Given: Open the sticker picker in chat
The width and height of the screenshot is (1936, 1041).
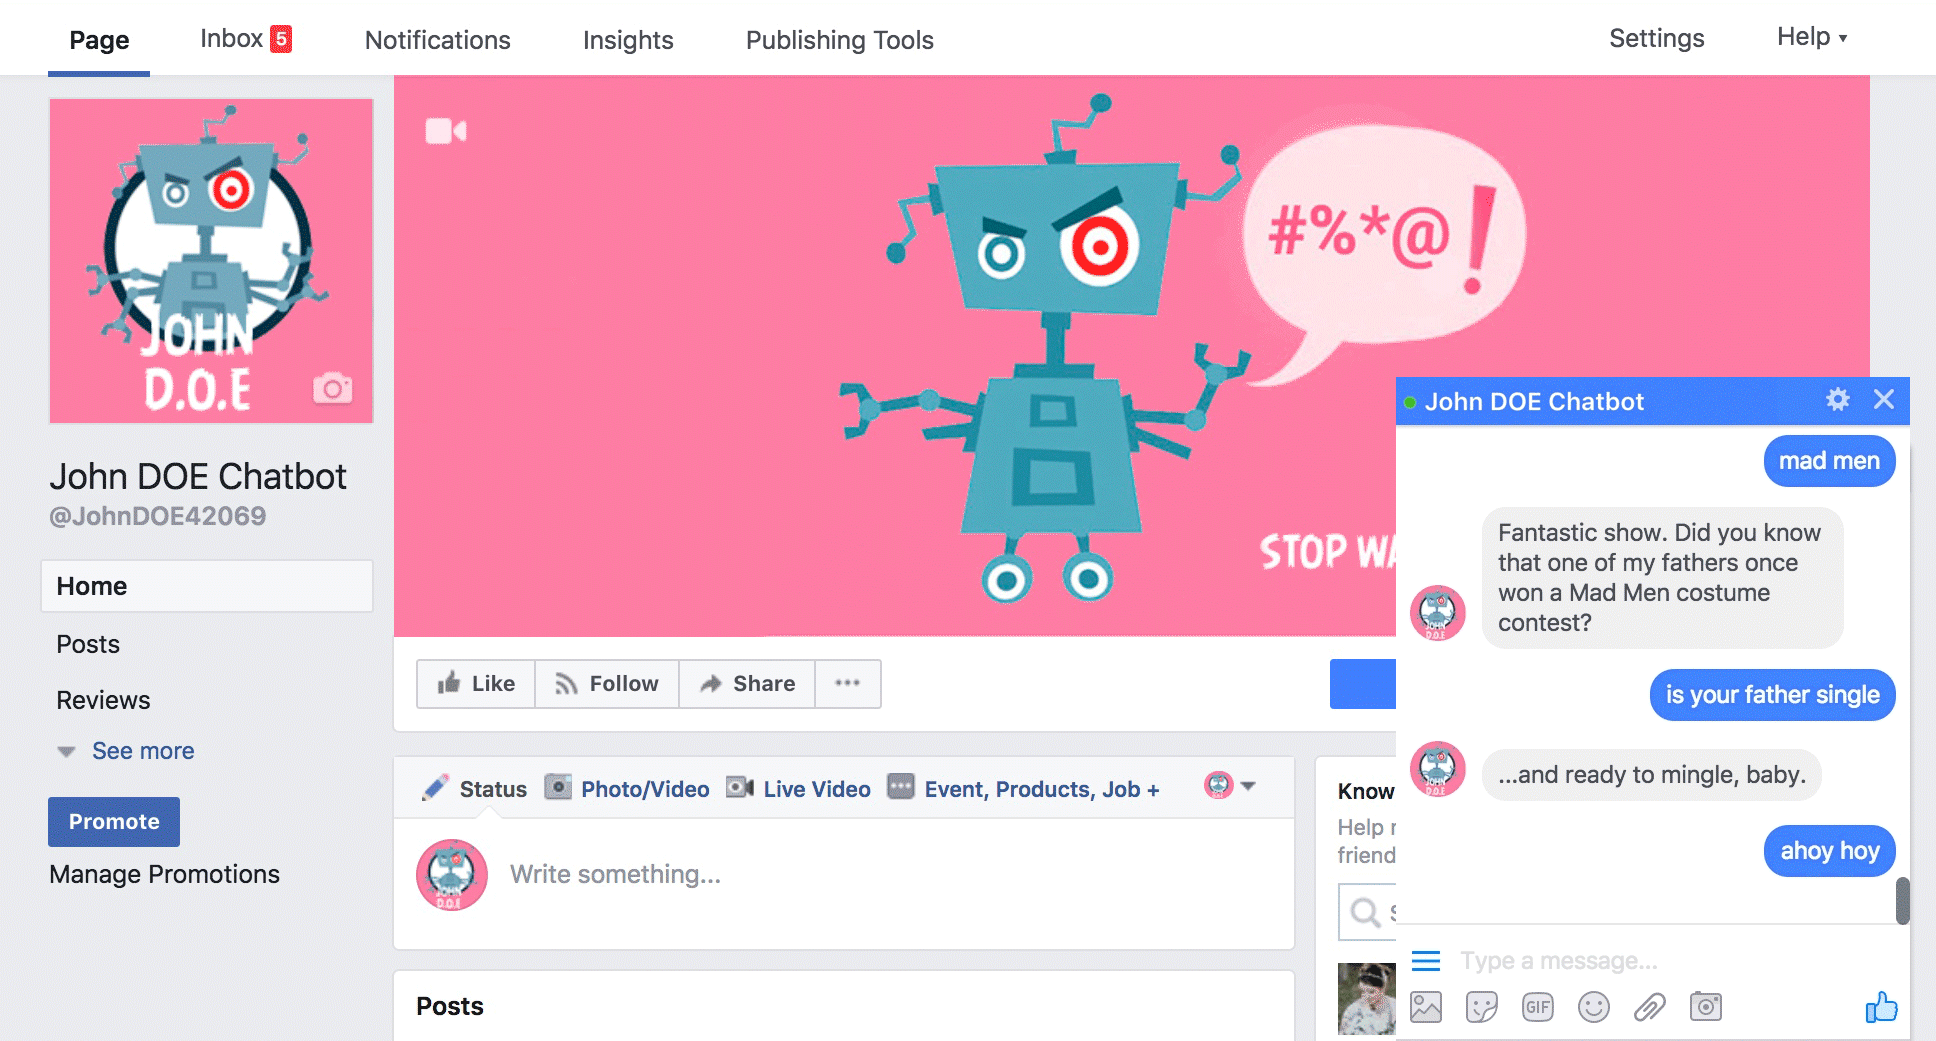Looking at the screenshot, I should point(1482,1007).
